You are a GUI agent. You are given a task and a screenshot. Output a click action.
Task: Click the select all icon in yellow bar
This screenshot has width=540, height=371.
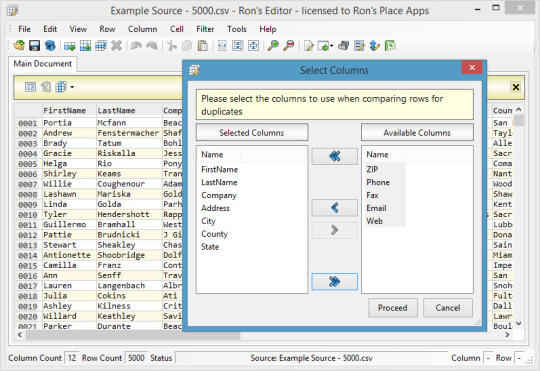(x=30, y=87)
